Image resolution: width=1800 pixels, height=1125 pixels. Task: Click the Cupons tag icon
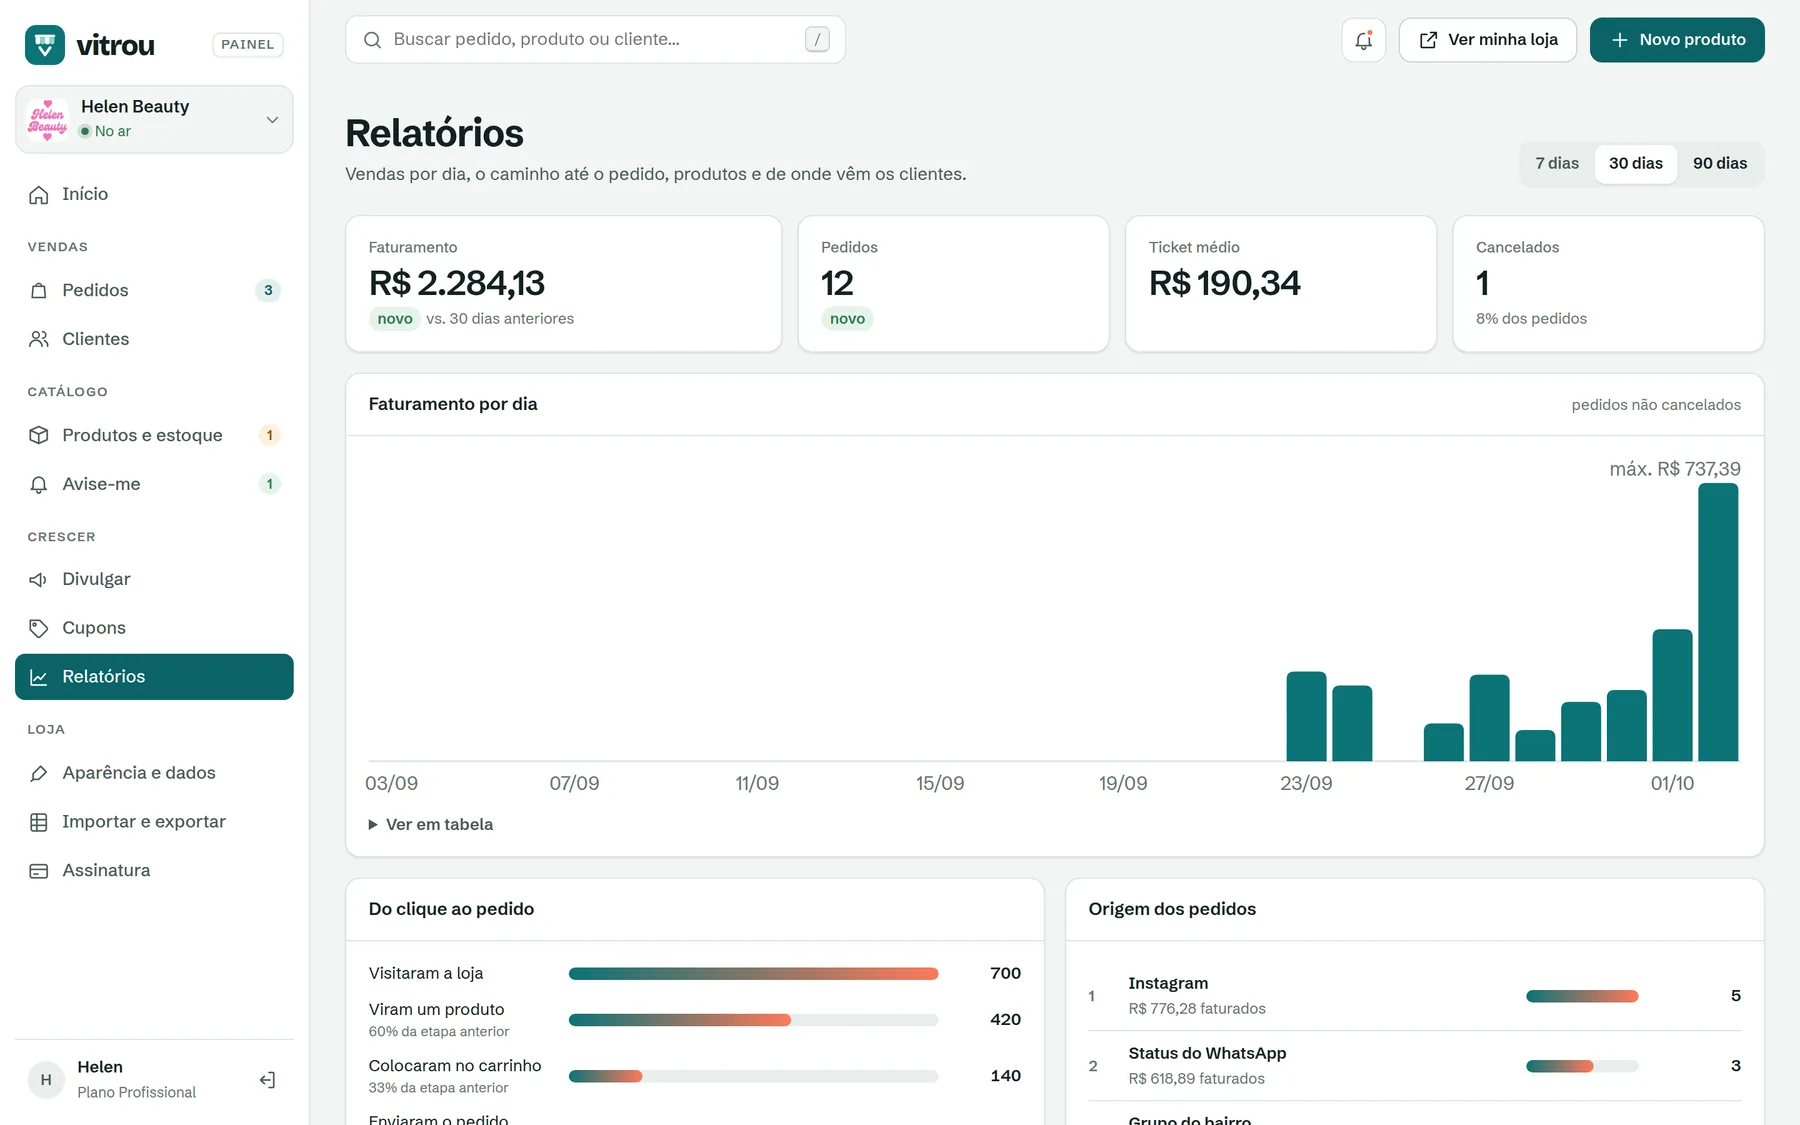click(x=39, y=629)
